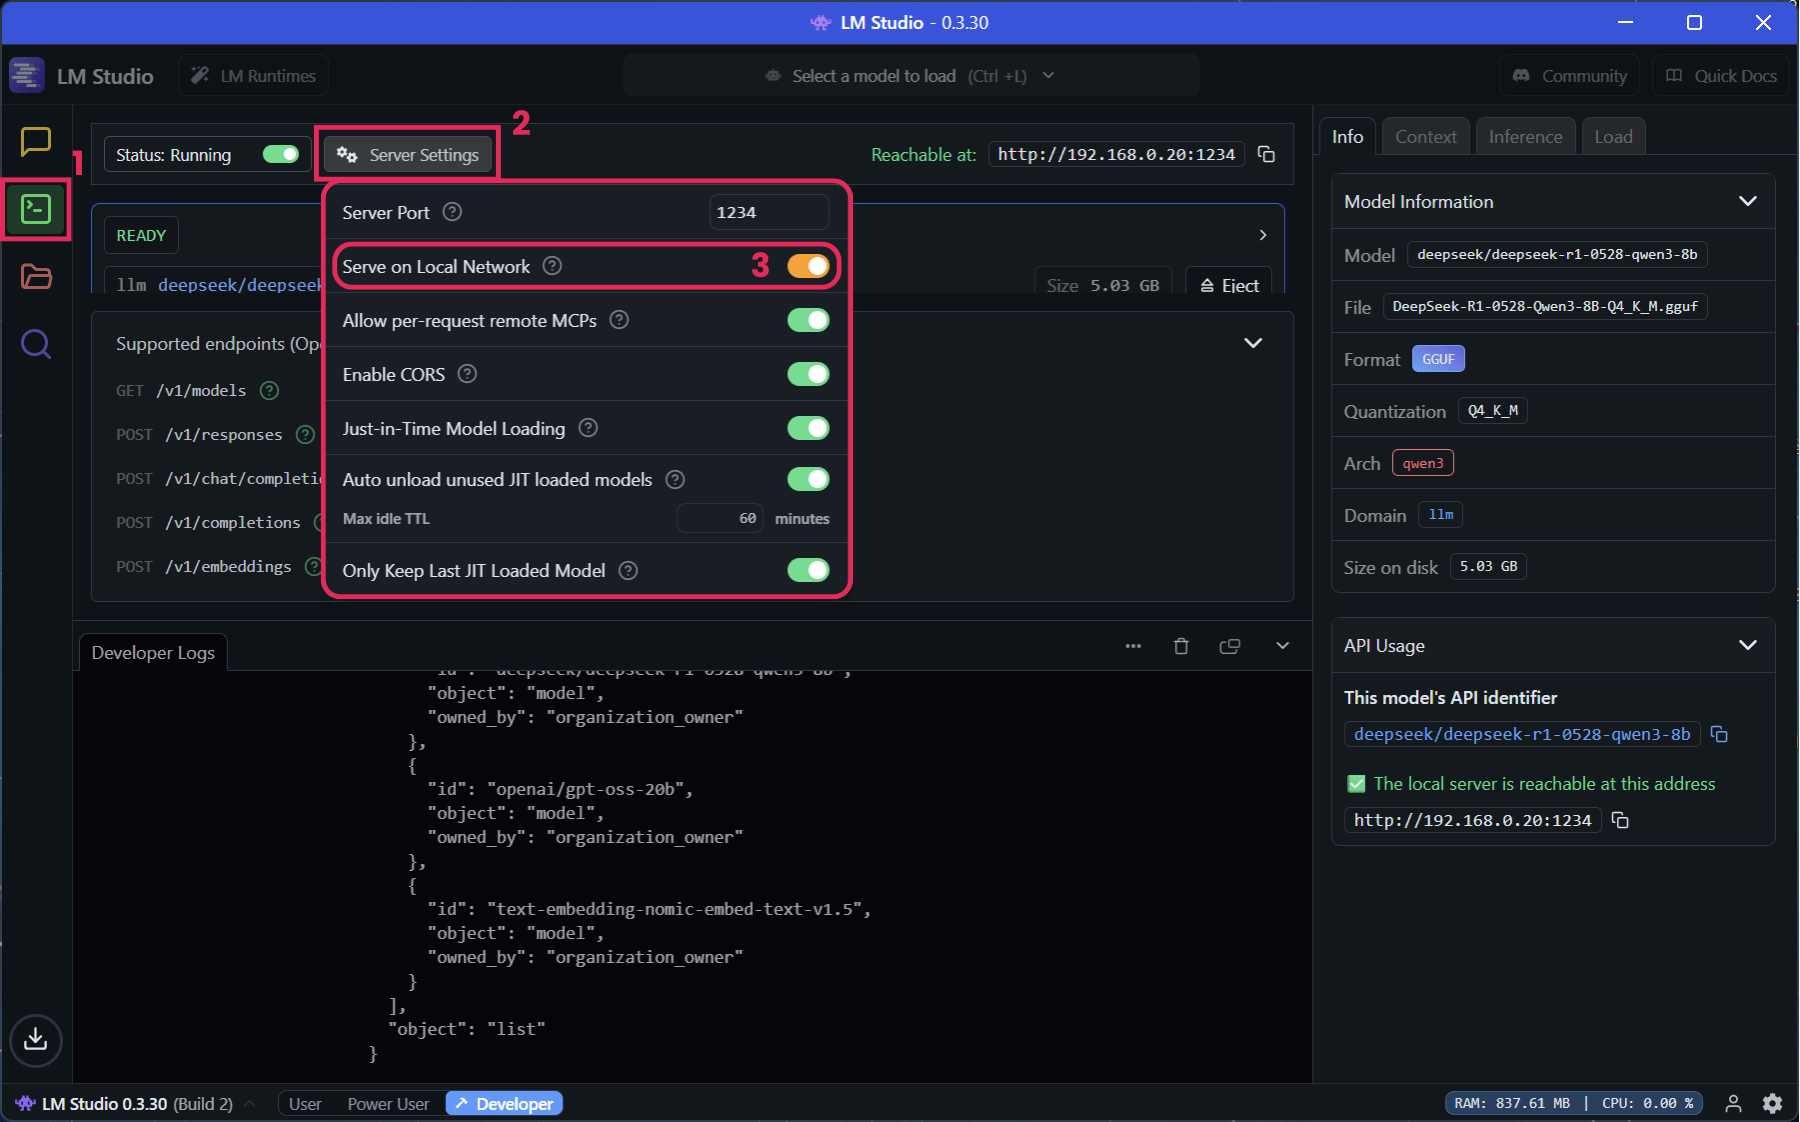Open the Downloads icon at sidebar bottom
The width and height of the screenshot is (1800, 1122).
pos(36,1040)
